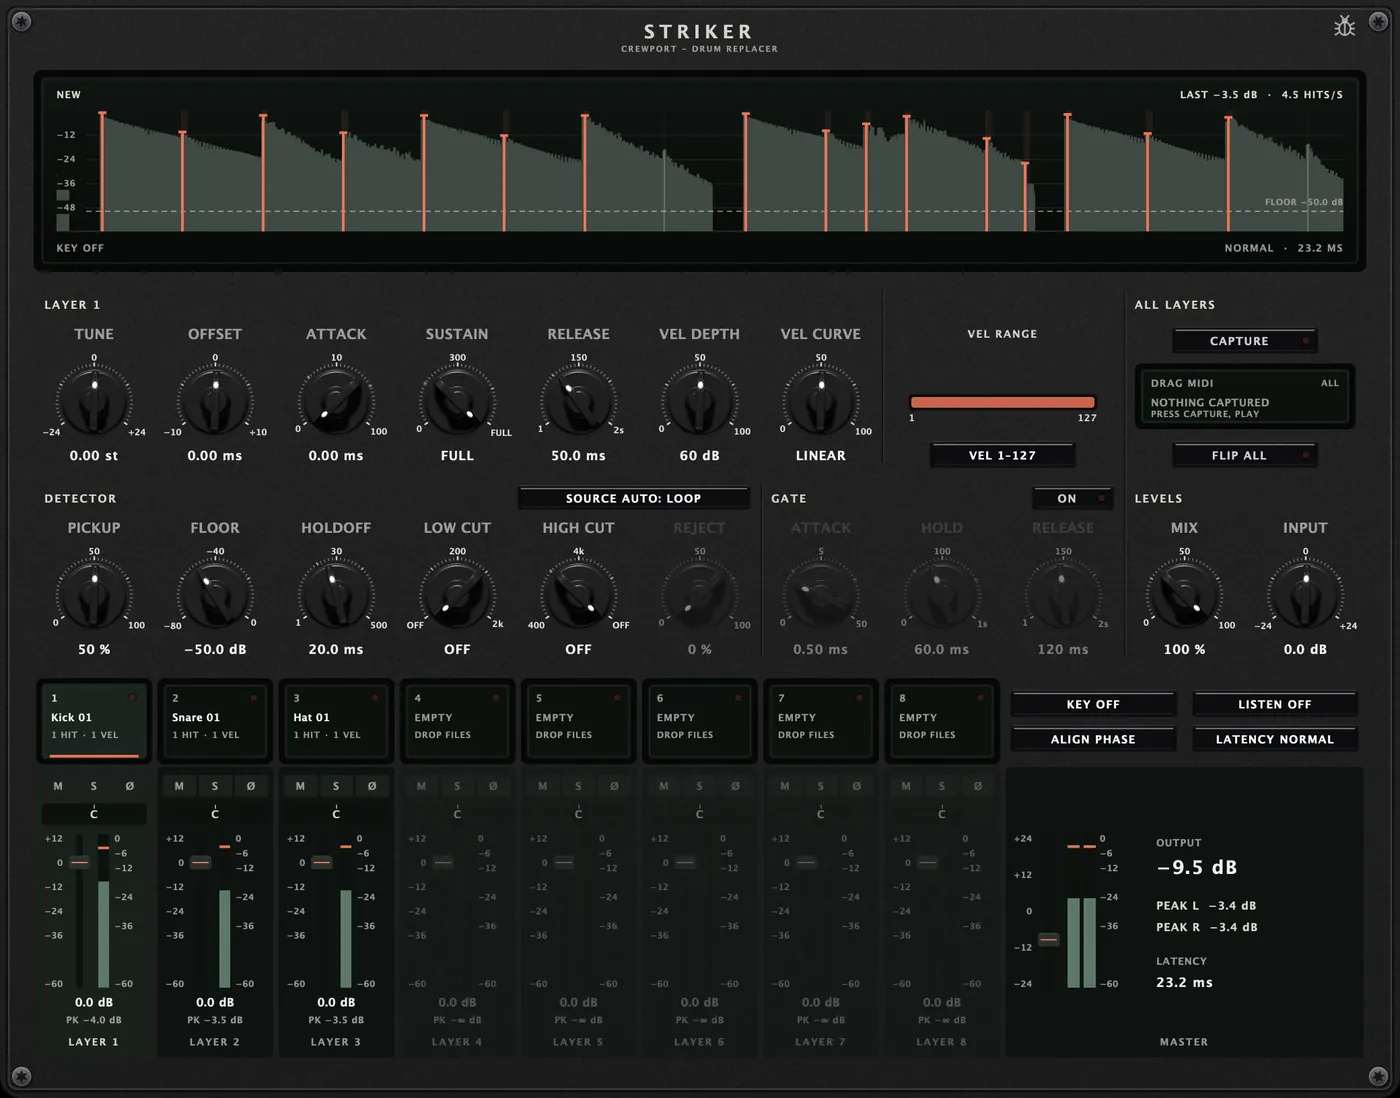The width and height of the screenshot is (1400, 1098).
Task: Click the VEL DEPTH knob
Action: (x=699, y=401)
